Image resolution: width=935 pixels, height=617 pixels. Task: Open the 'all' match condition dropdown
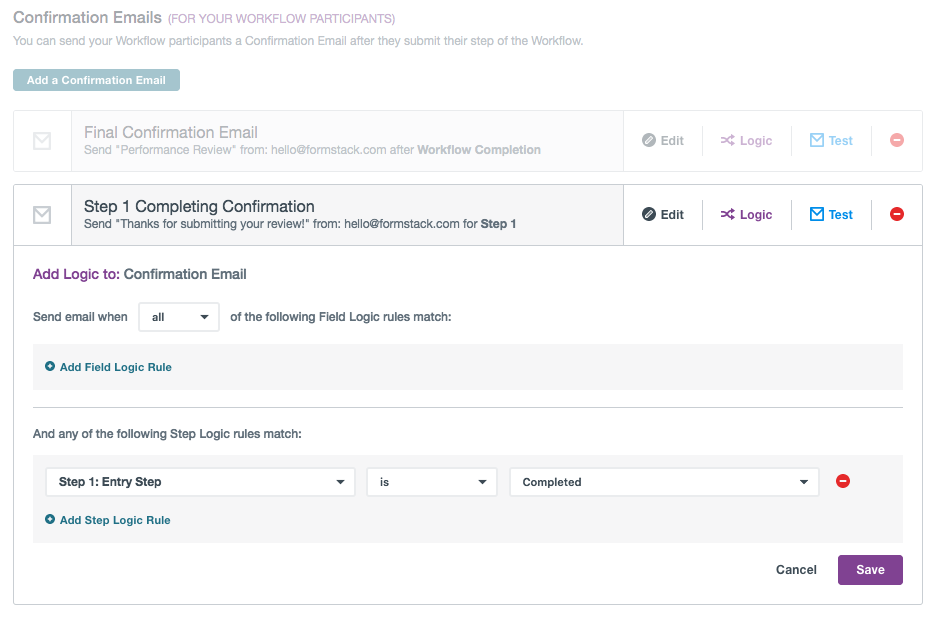178,317
